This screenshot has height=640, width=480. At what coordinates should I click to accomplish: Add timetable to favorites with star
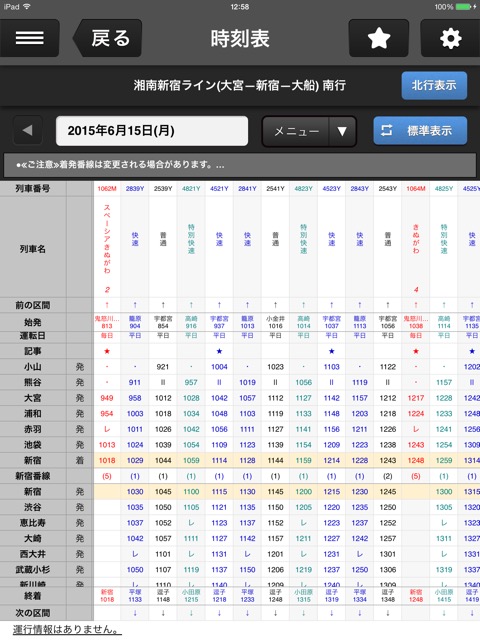point(379,38)
